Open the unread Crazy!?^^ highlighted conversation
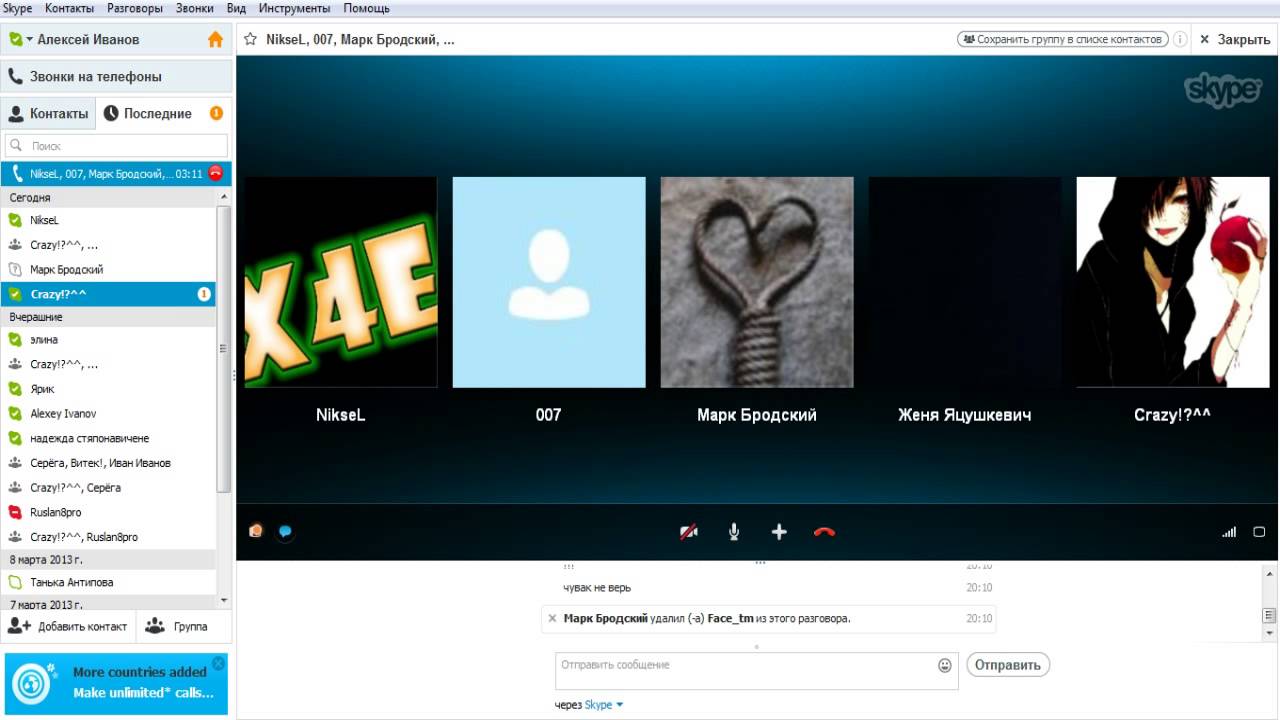 pos(108,294)
